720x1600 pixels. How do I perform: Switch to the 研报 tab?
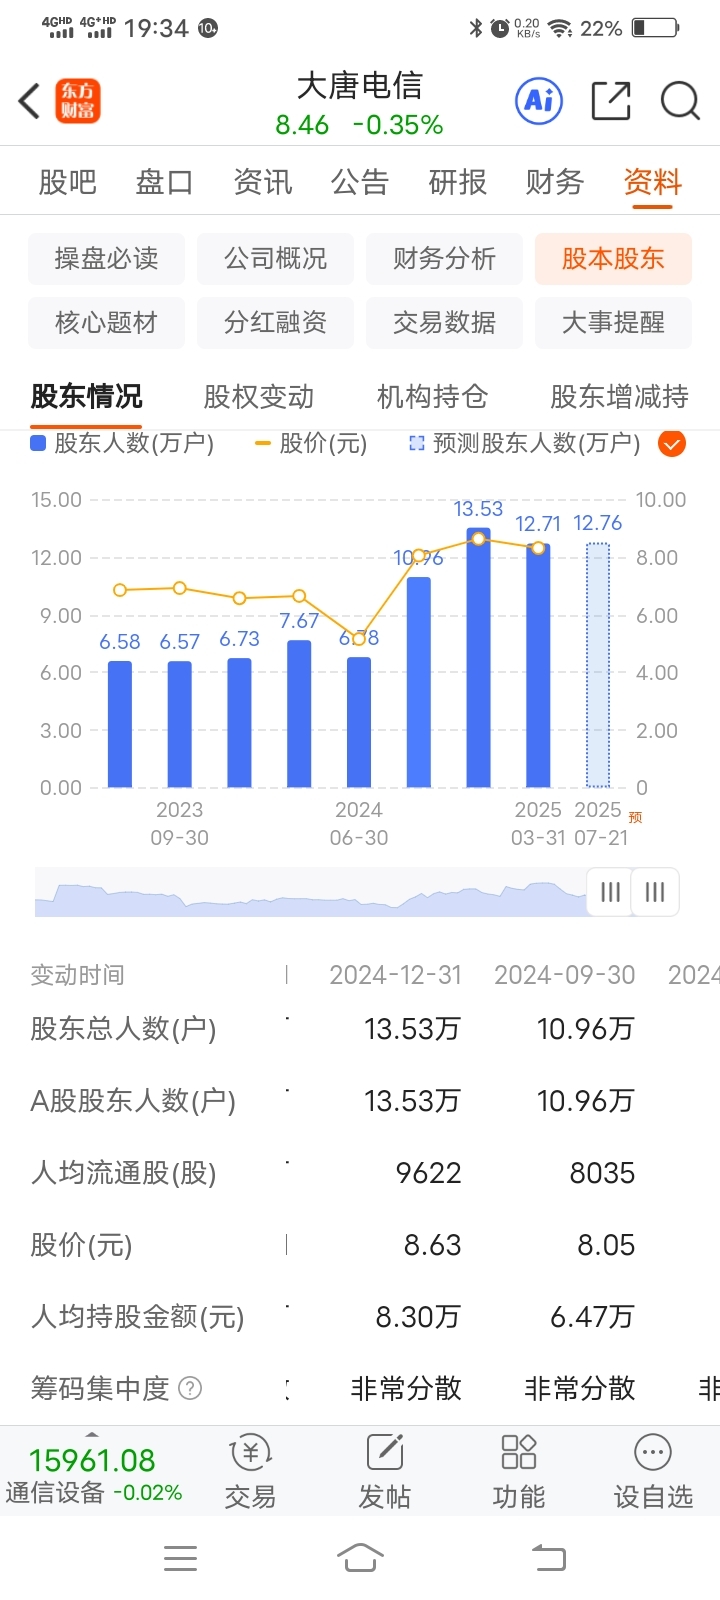click(457, 182)
